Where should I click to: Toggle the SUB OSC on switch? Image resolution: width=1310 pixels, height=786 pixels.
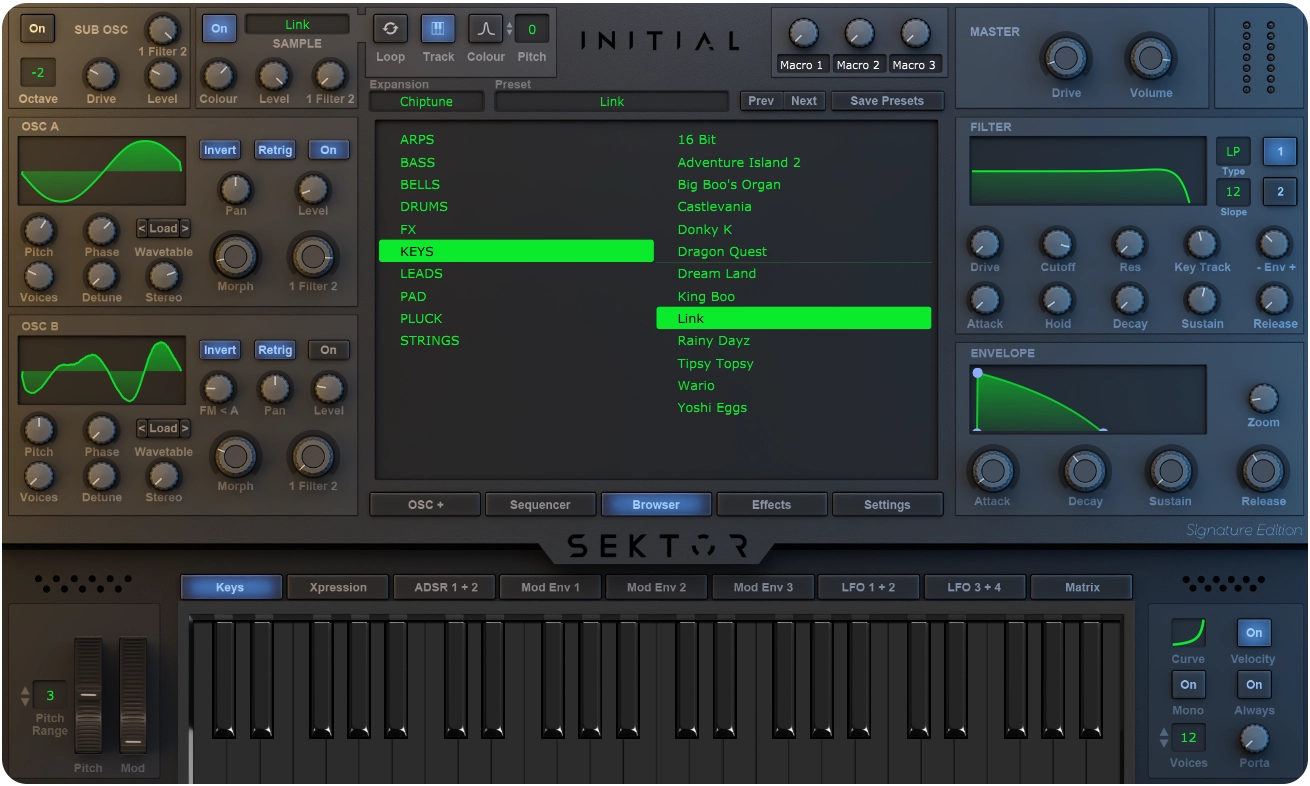click(38, 29)
